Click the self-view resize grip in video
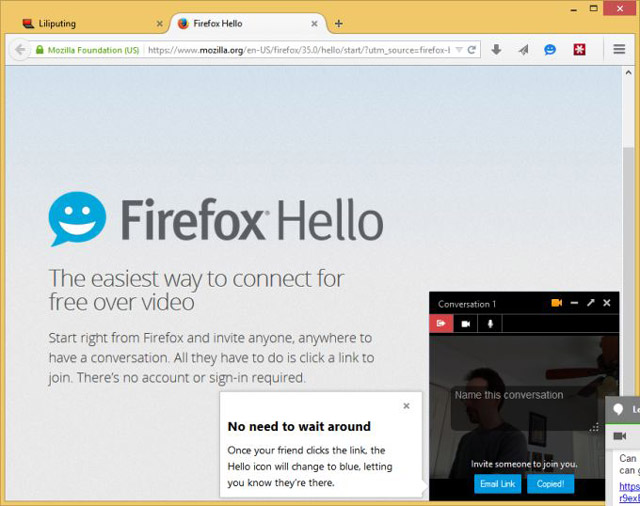640x506 pixels. 594,427
